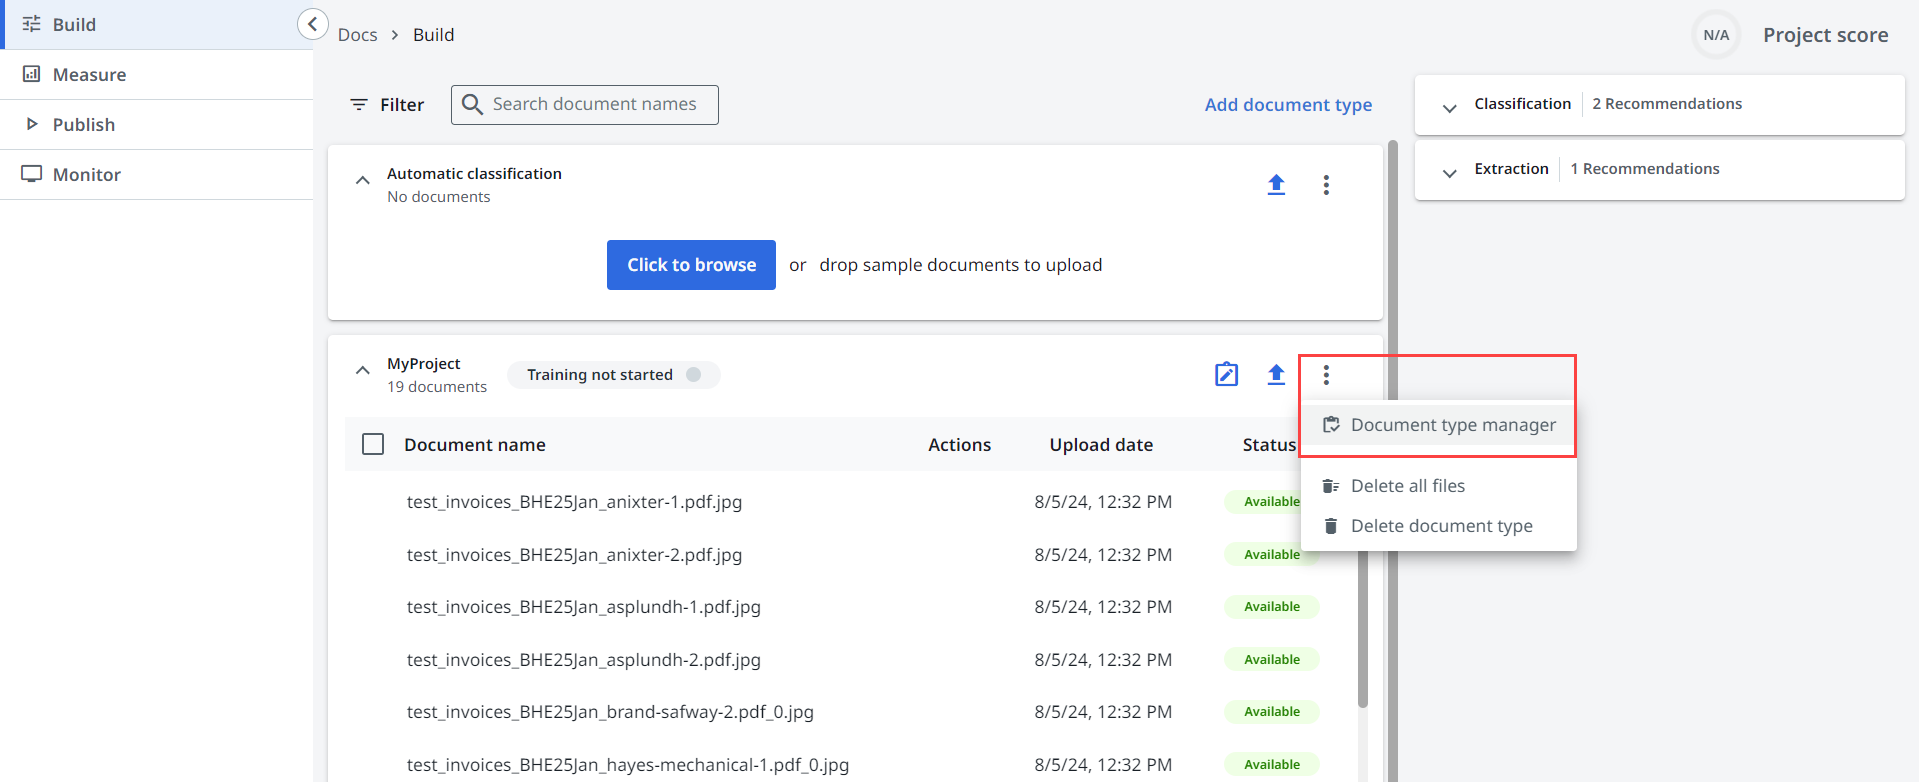Image resolution: width=1919 pixels, height=782 pixels.
Task: Click upload icon in Automatic classification section
Action: tap(1276, 185)
